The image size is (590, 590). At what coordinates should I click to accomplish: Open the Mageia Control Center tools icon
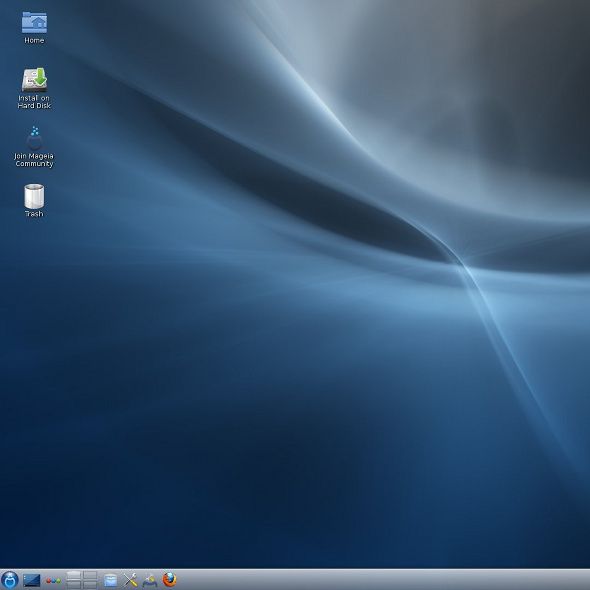(x=131, y=580)
